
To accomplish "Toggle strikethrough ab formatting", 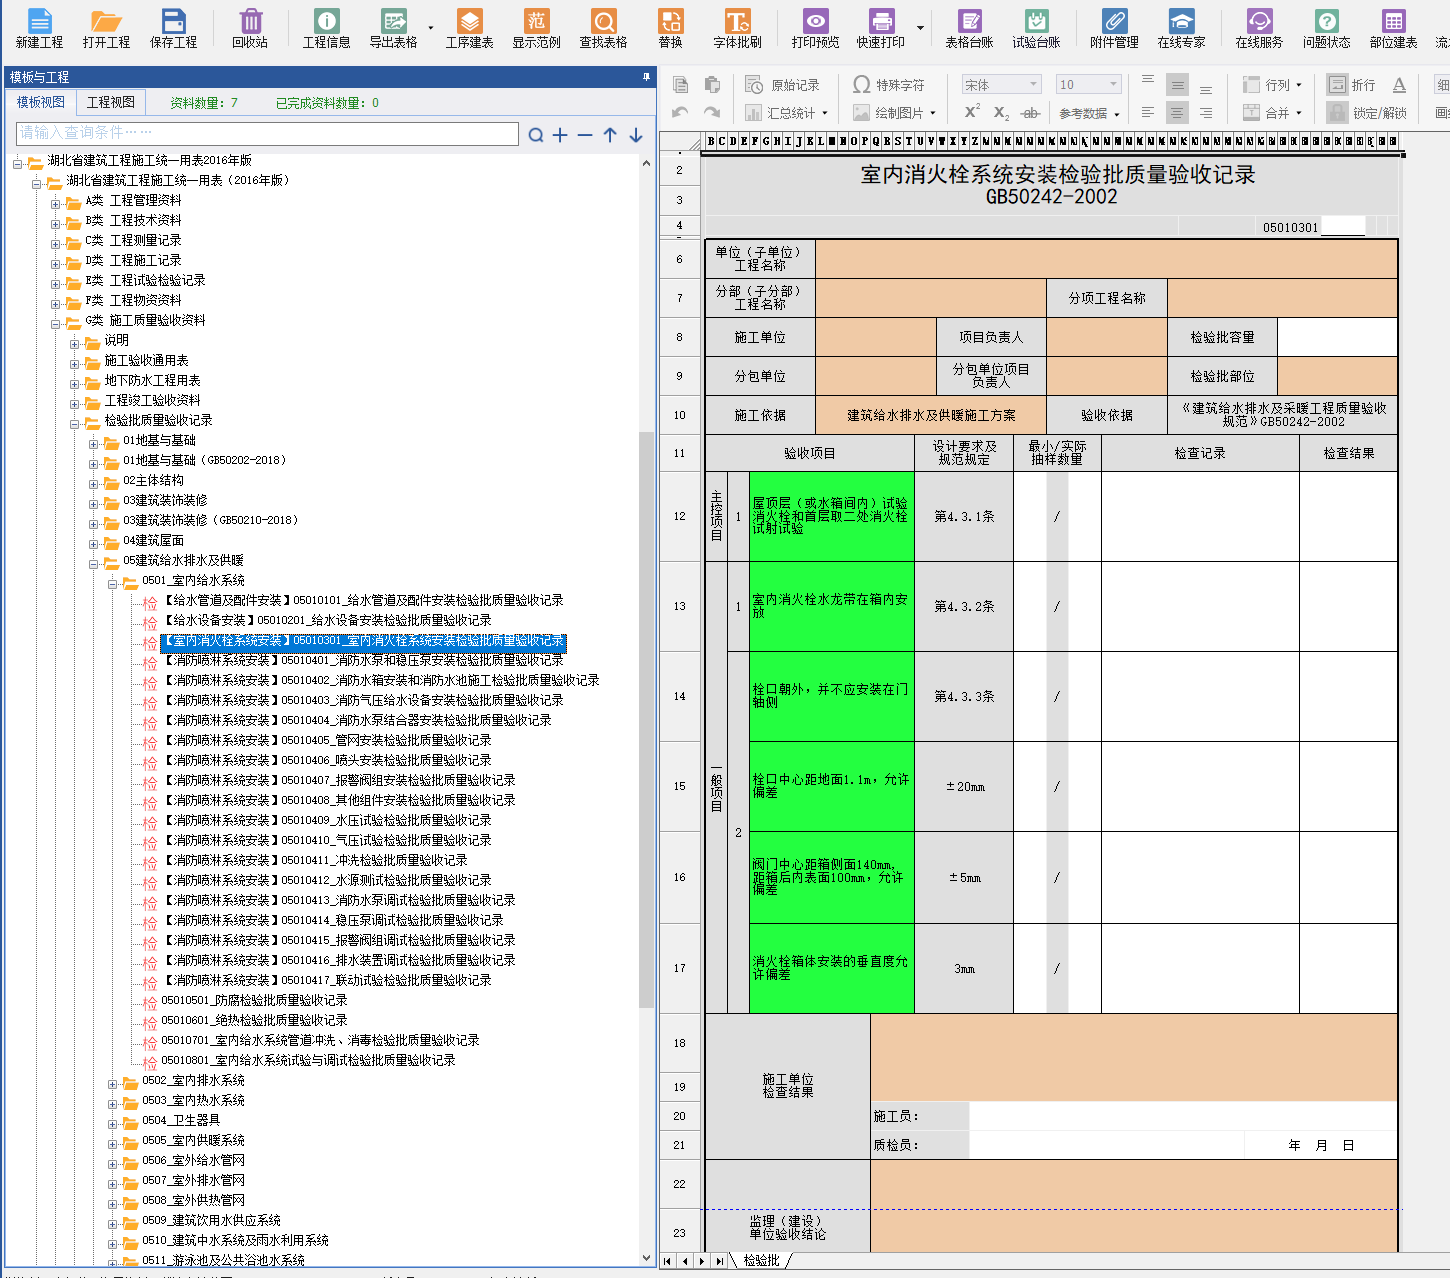I will tap(1031, 113).
